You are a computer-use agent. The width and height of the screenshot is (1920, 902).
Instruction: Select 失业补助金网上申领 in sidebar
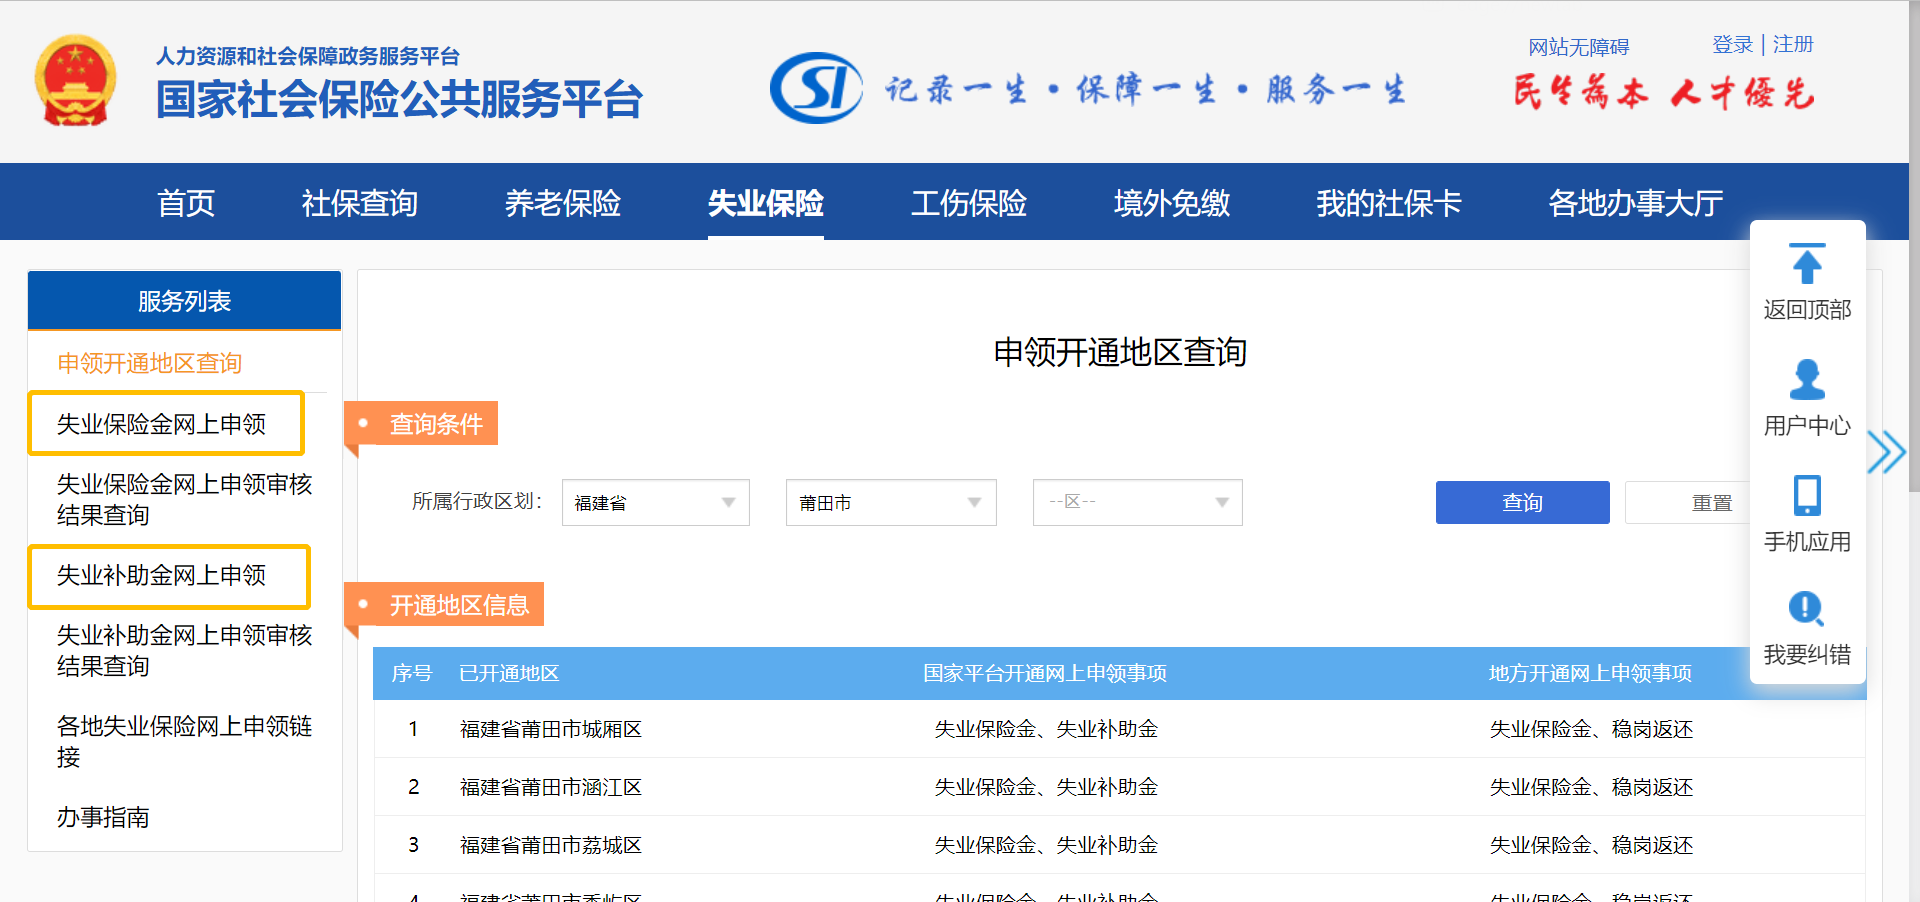pos(162,576)
